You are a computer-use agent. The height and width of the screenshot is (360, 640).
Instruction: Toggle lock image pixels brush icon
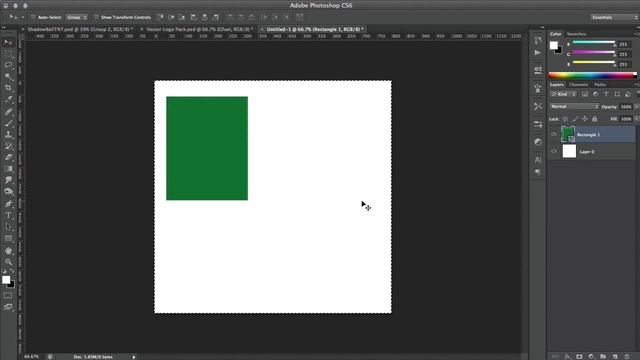(x=575, y=119)
